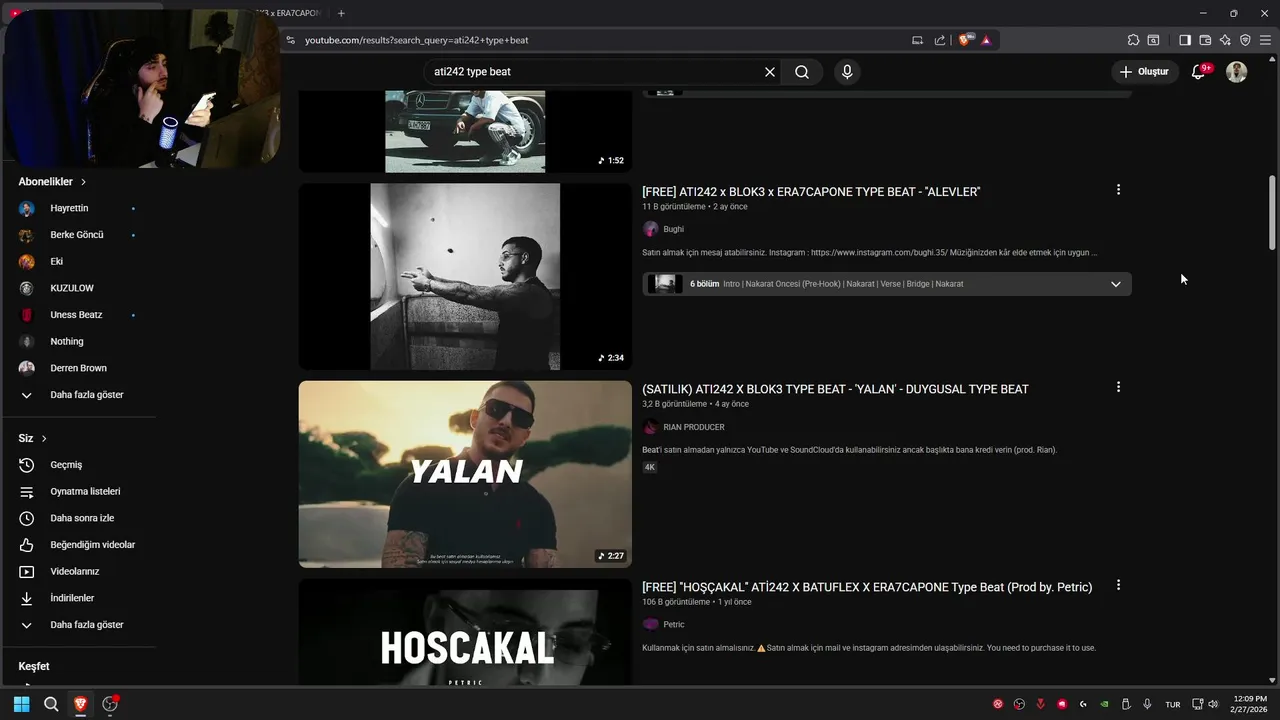Image resolution: width=1280 pixels, height=720 pixels.
Task: Click the Brave Rewards triangle icon
Action: point(986,40)
